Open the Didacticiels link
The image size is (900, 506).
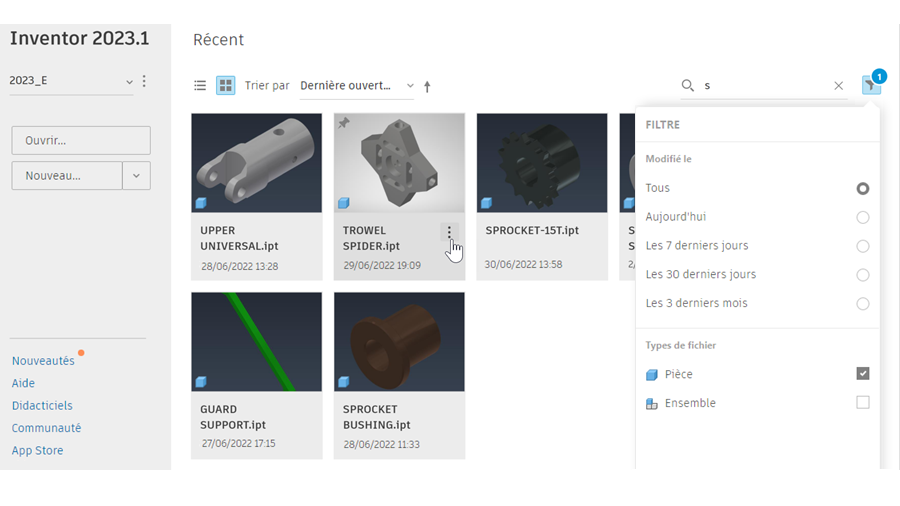tap(42, 406)
